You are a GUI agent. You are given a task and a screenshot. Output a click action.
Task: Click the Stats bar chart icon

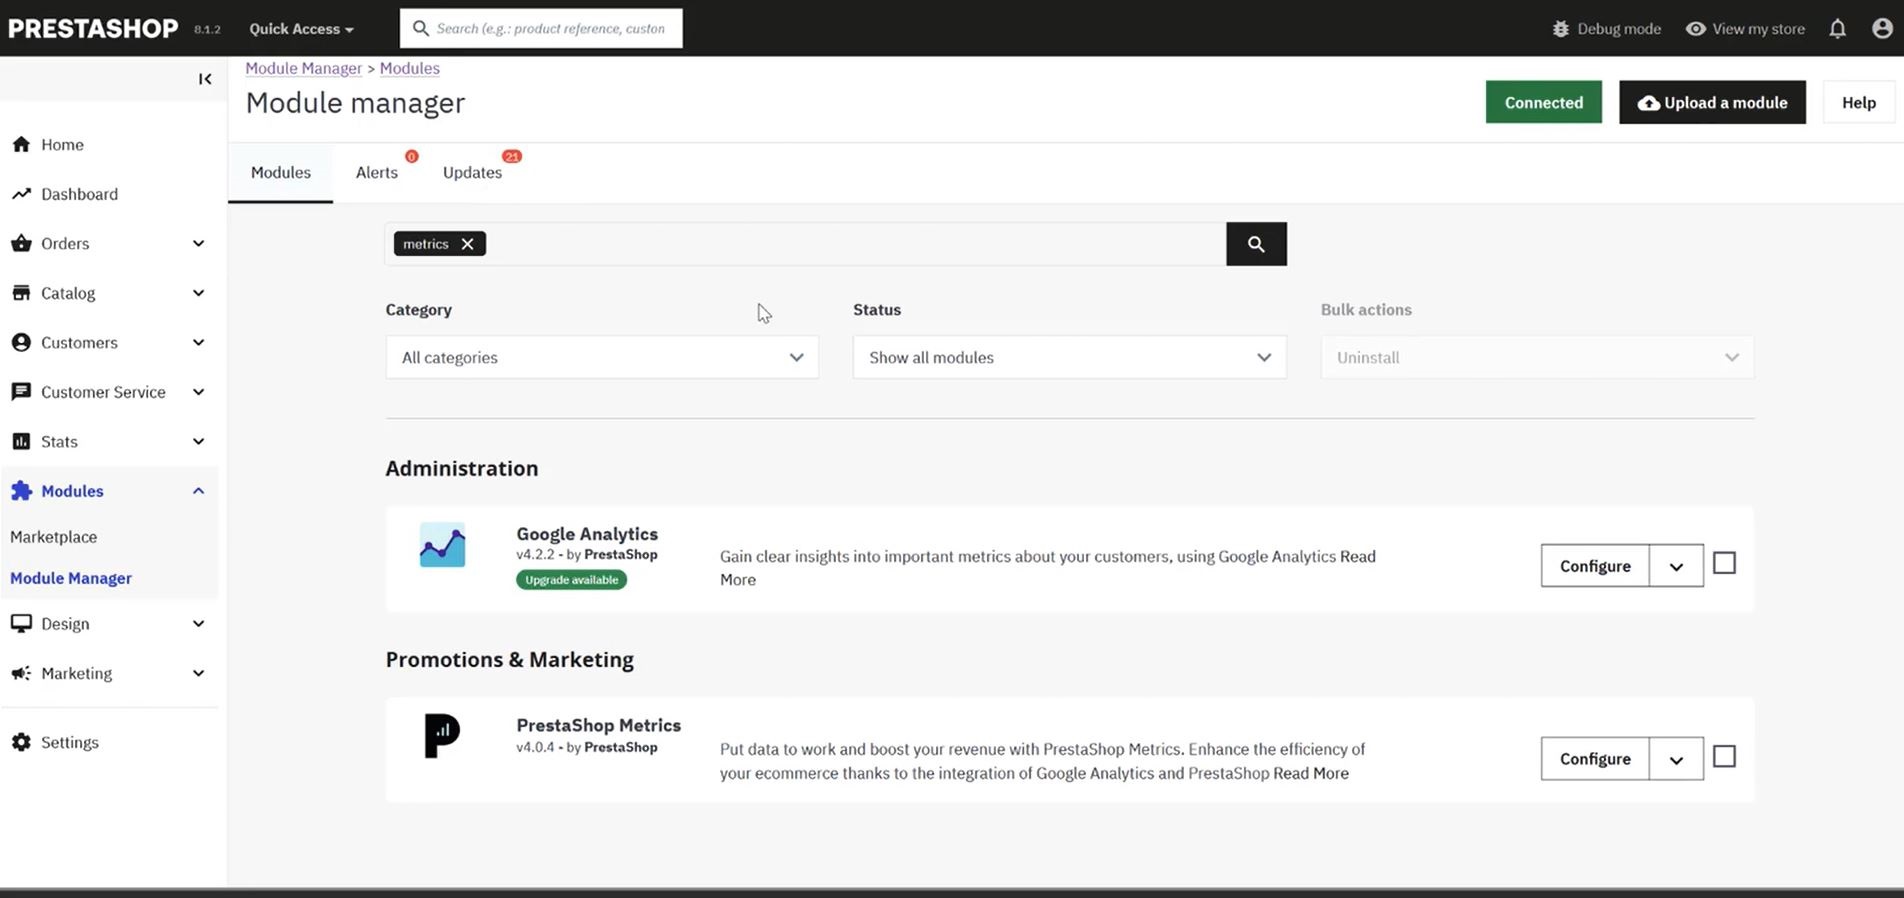click(x=21, y=441)
